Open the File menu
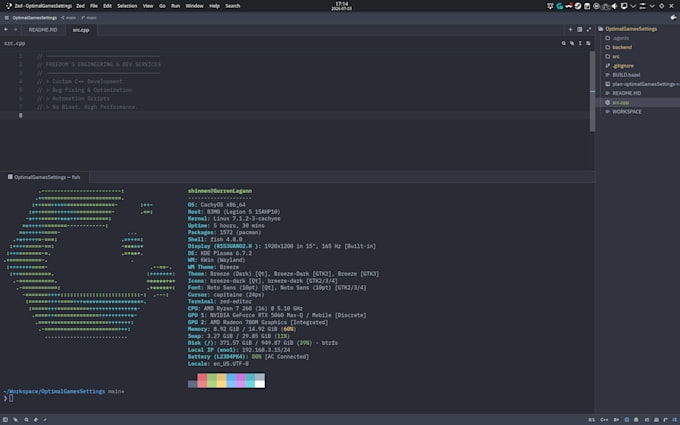Viewport: 680px width, 425px height. coord(94,6)
